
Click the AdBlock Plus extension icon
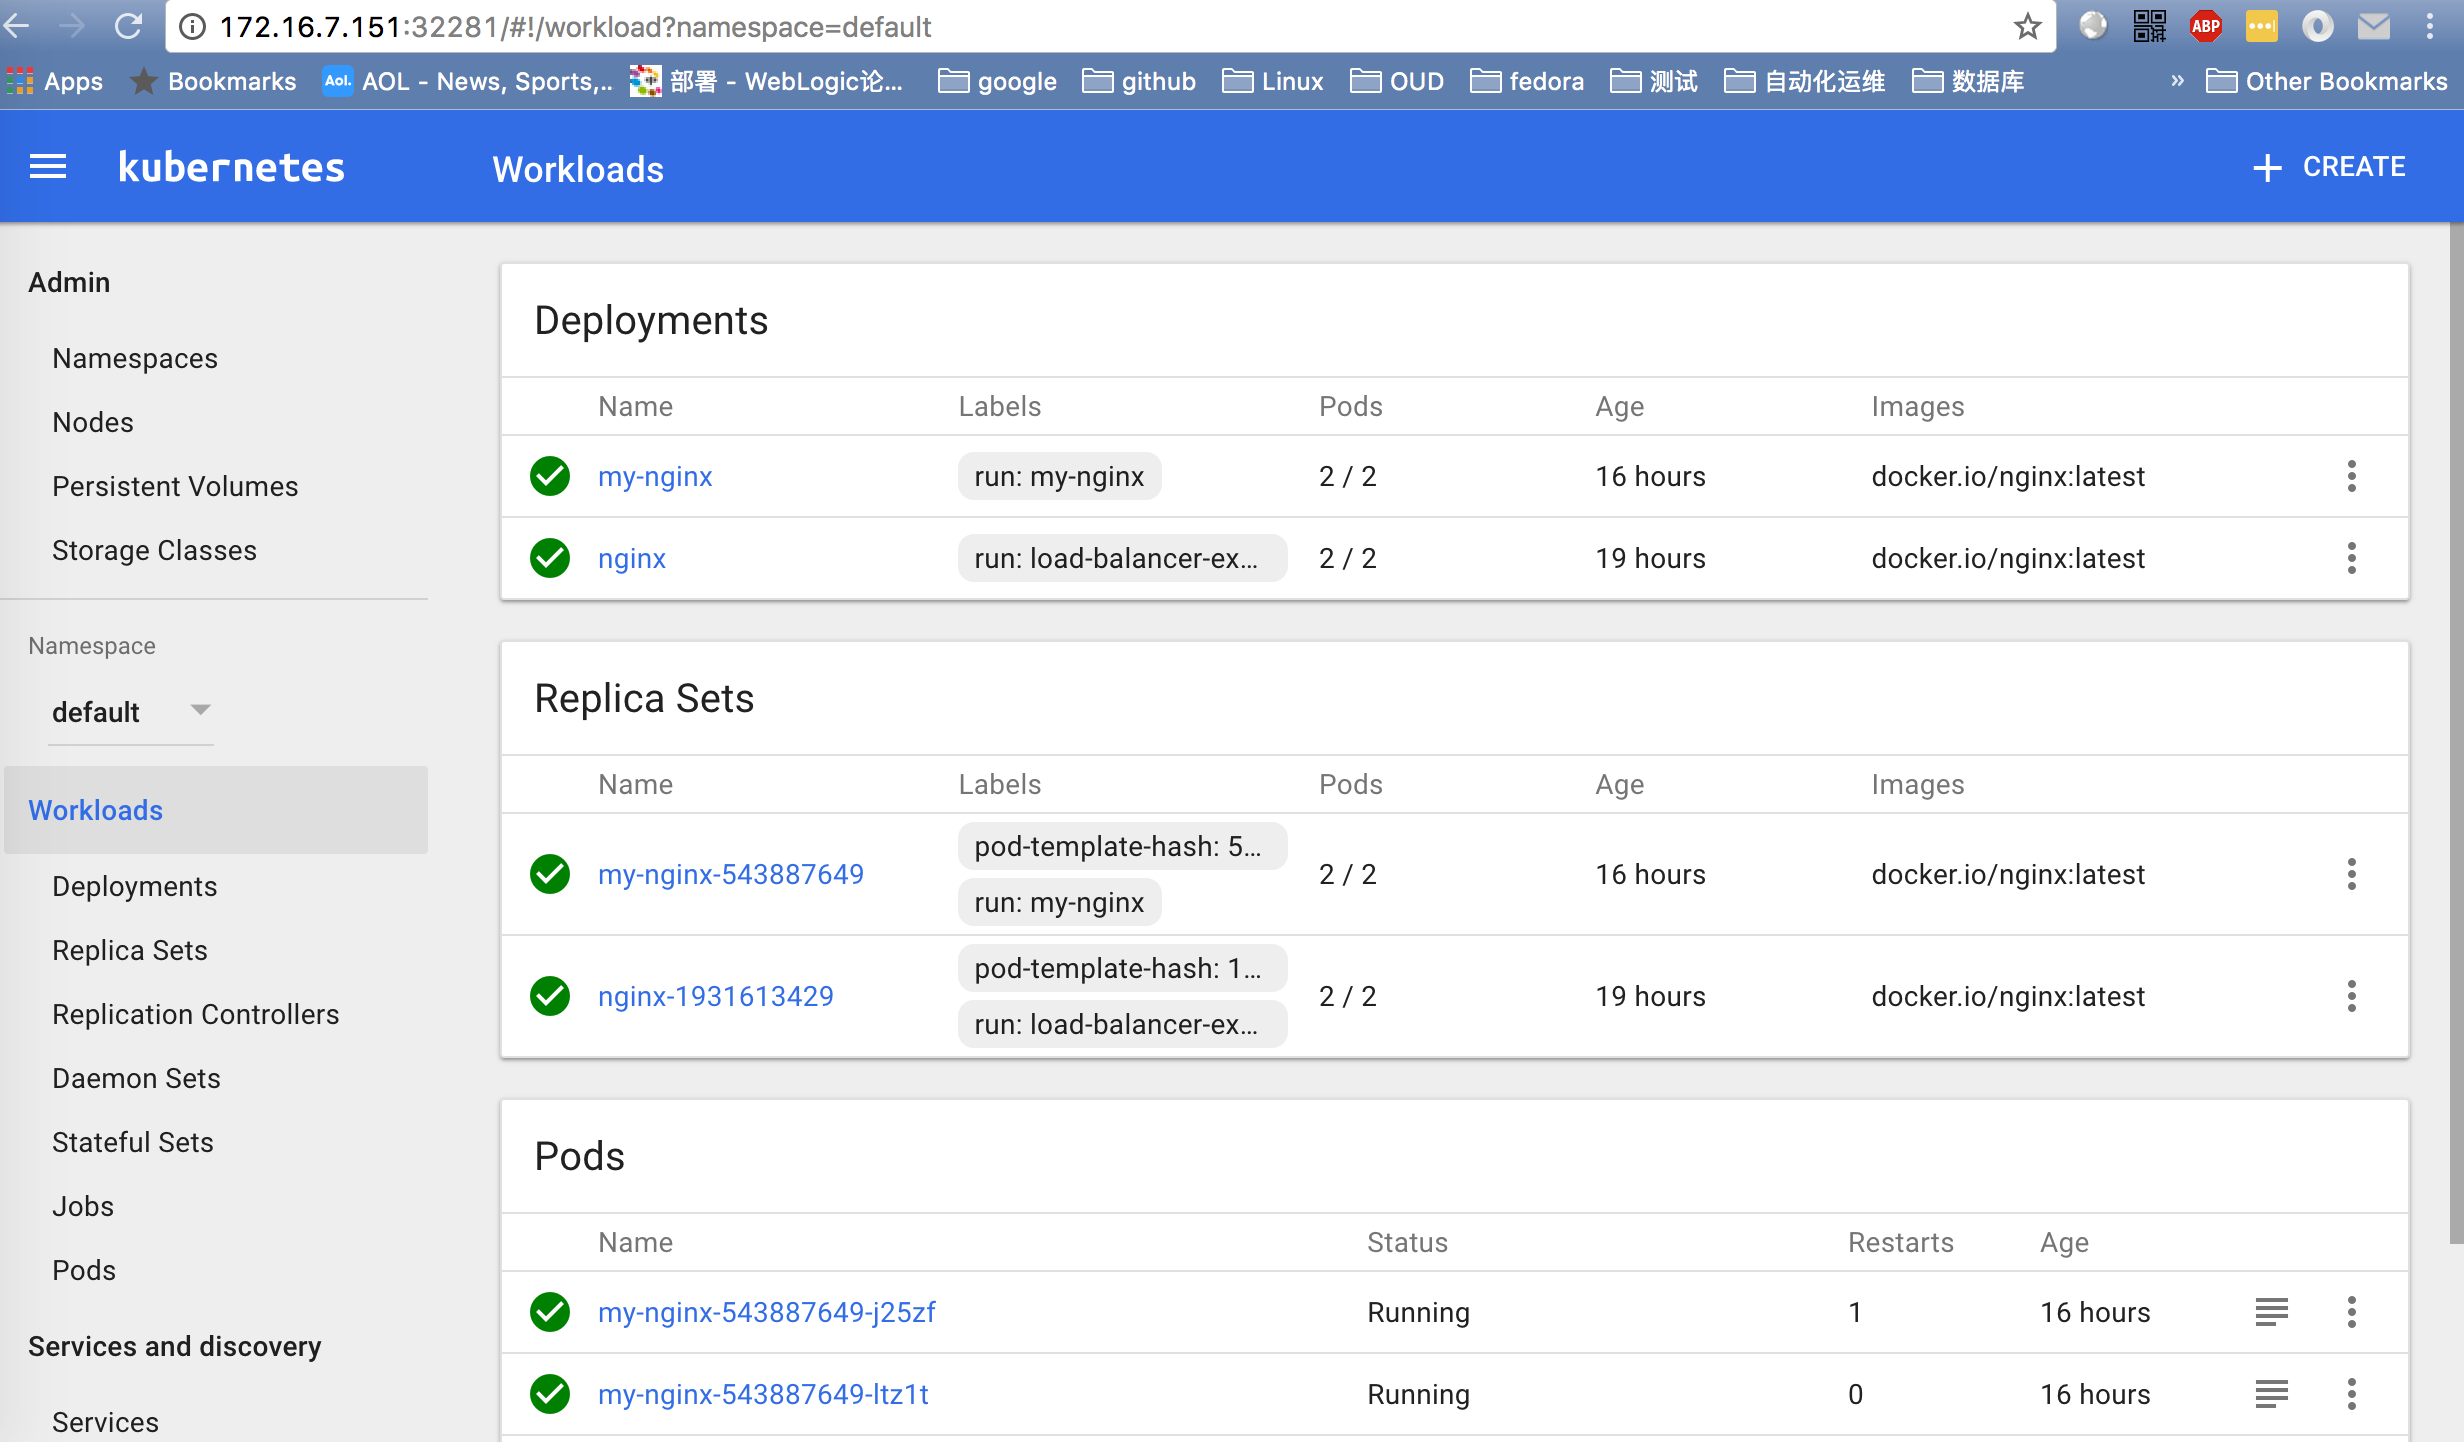[x=2205, y=27]
